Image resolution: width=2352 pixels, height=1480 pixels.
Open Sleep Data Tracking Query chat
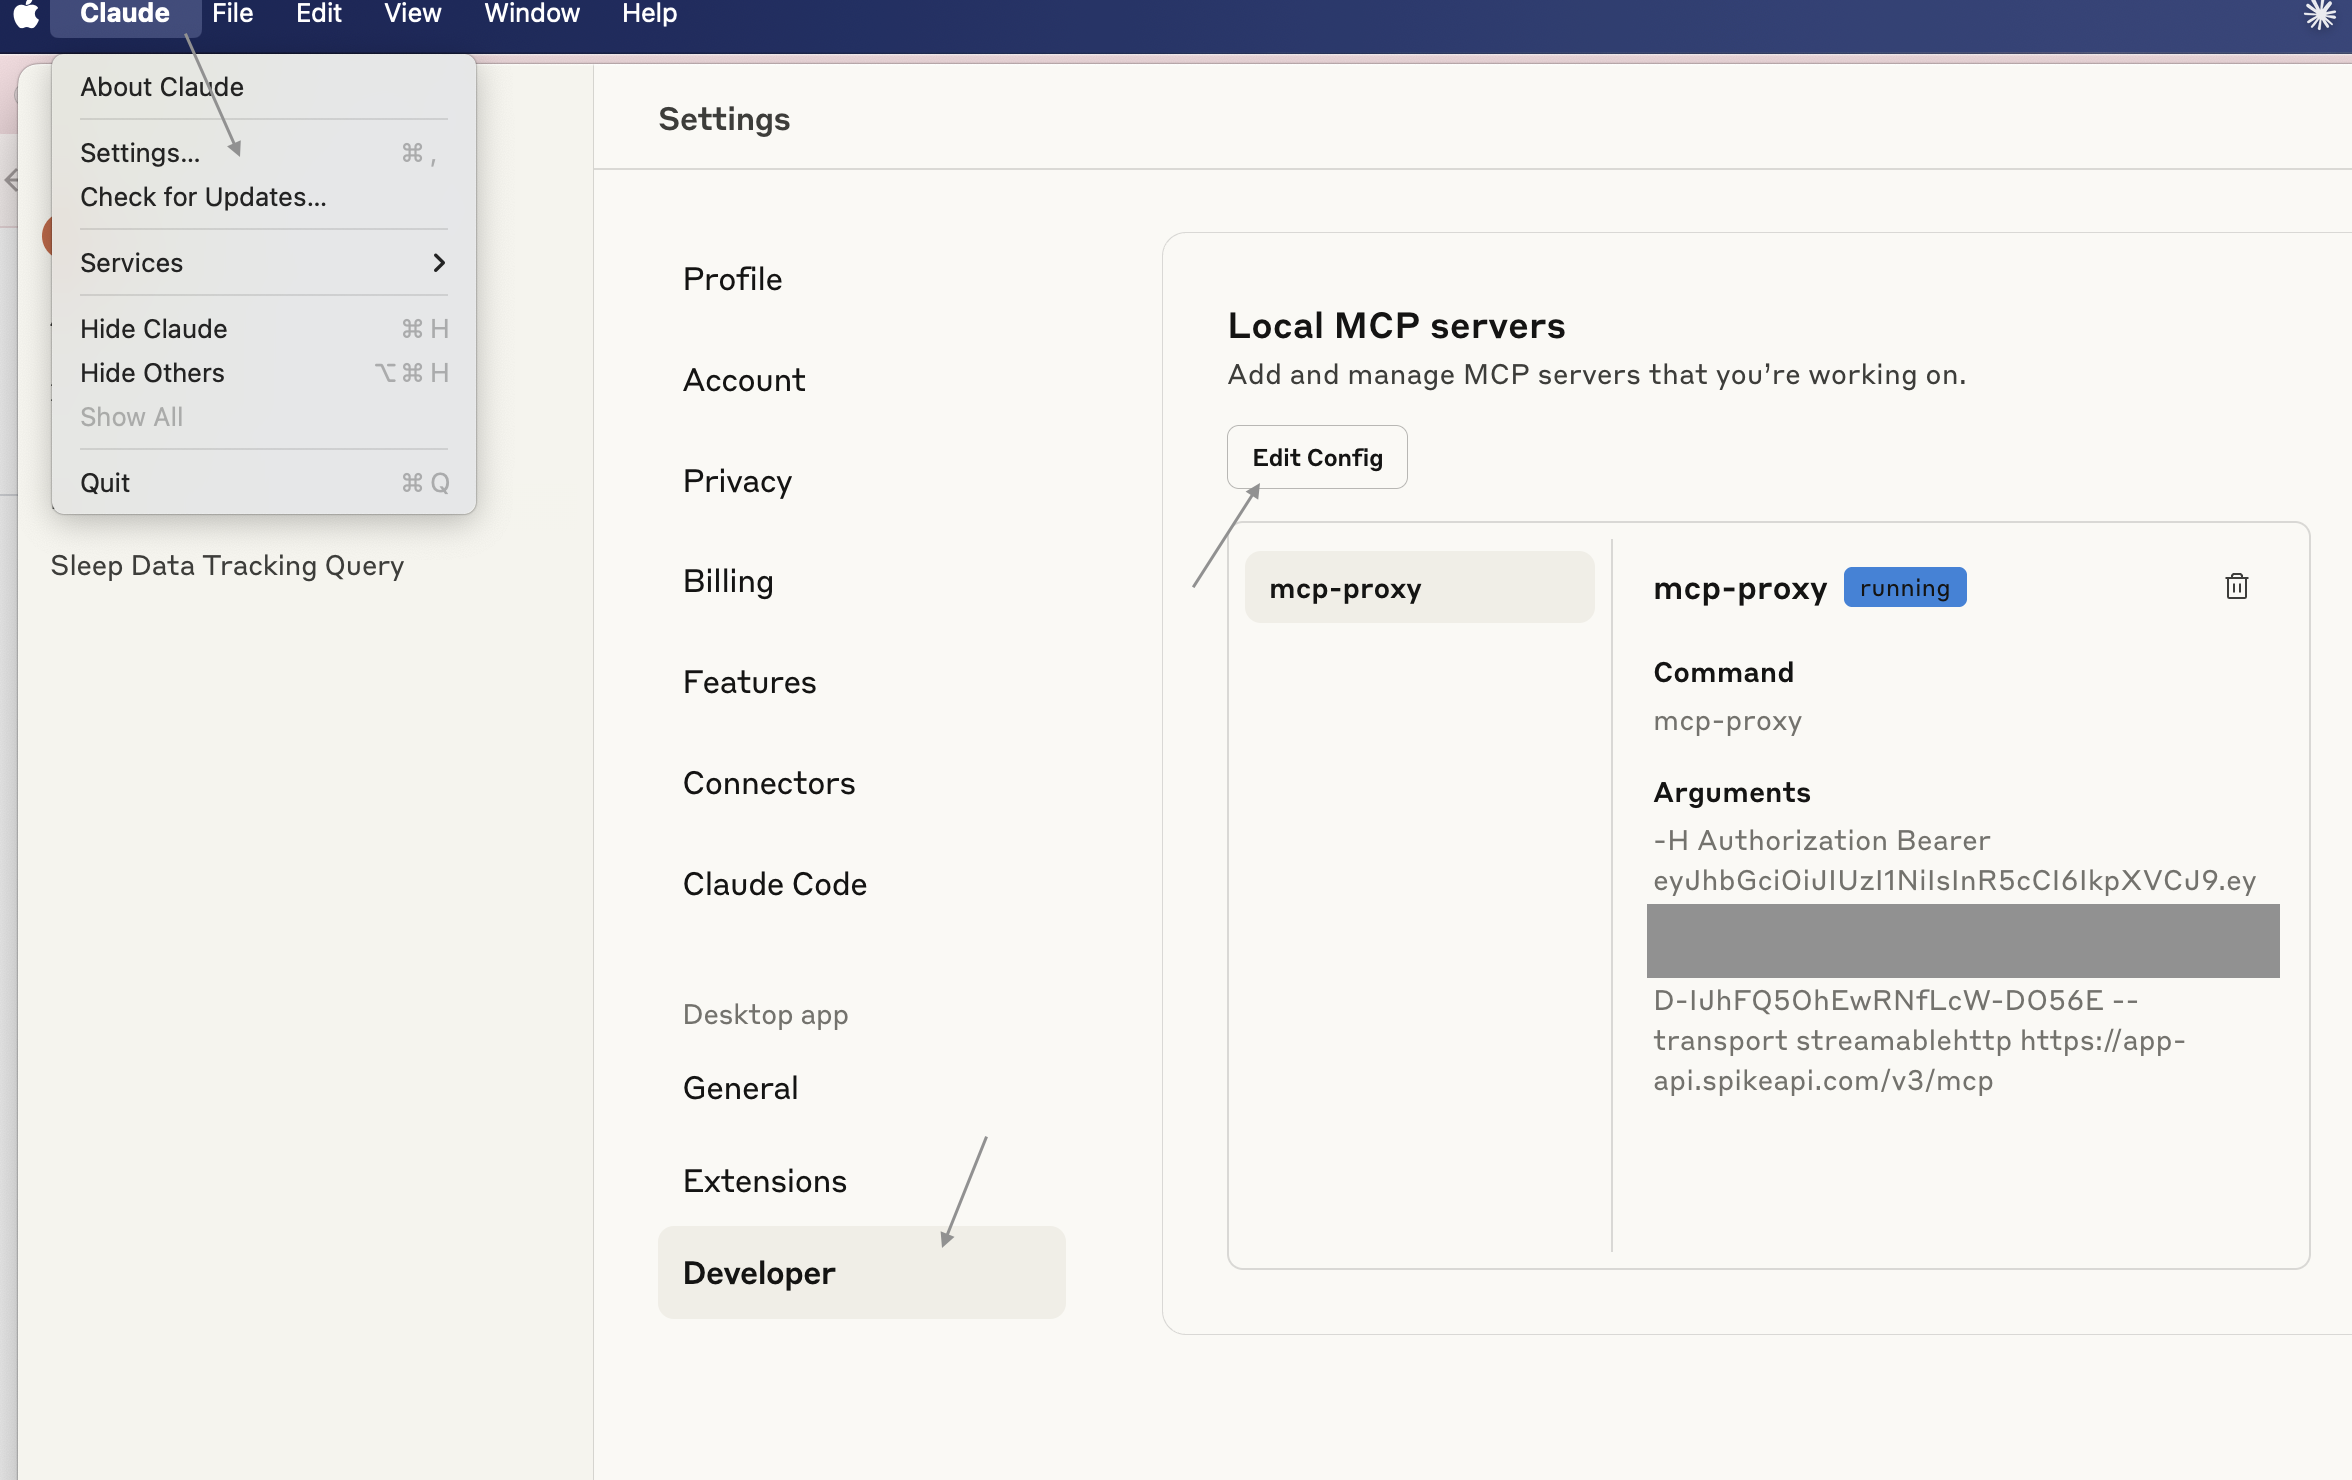(228, 566)
